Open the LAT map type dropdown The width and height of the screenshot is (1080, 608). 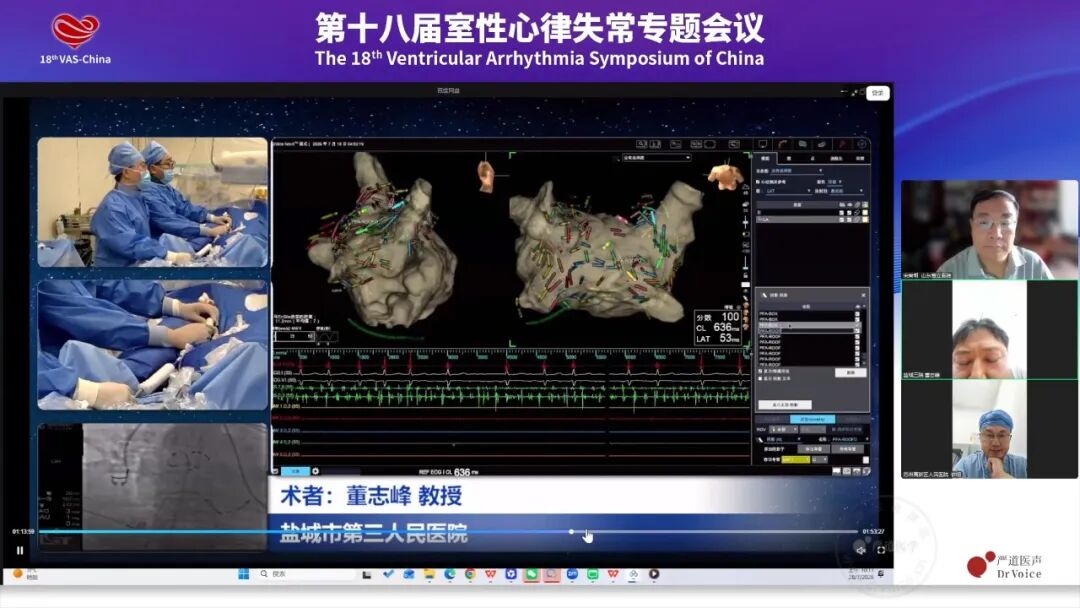coord(789,191)
